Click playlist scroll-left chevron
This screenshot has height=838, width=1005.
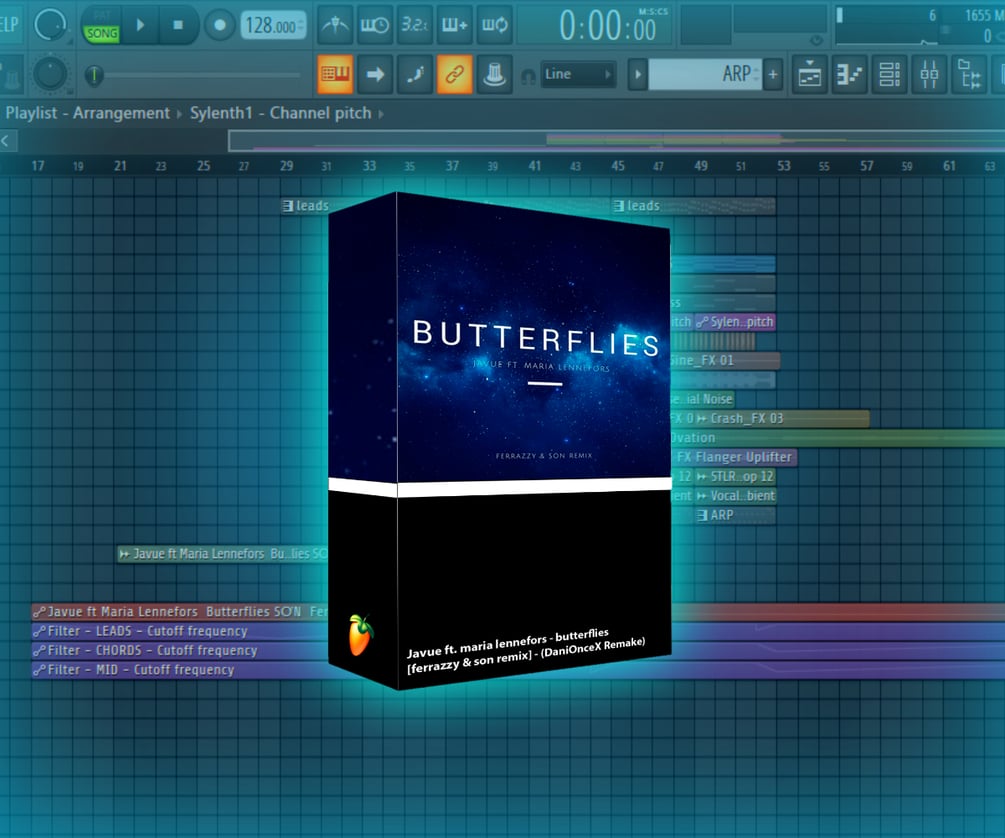pyautogui.click(x=5, y=140)
